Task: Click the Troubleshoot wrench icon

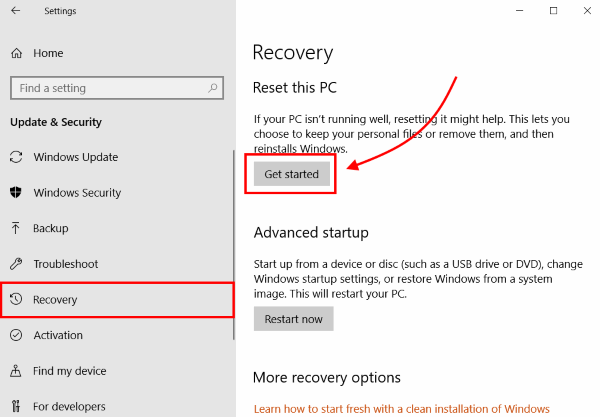Action: click(16, 264)
